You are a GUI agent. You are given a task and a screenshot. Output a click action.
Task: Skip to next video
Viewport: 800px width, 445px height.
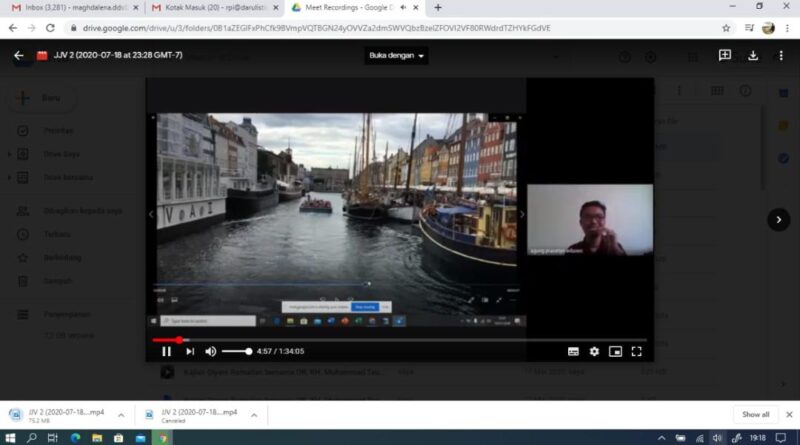pos(190,351)
